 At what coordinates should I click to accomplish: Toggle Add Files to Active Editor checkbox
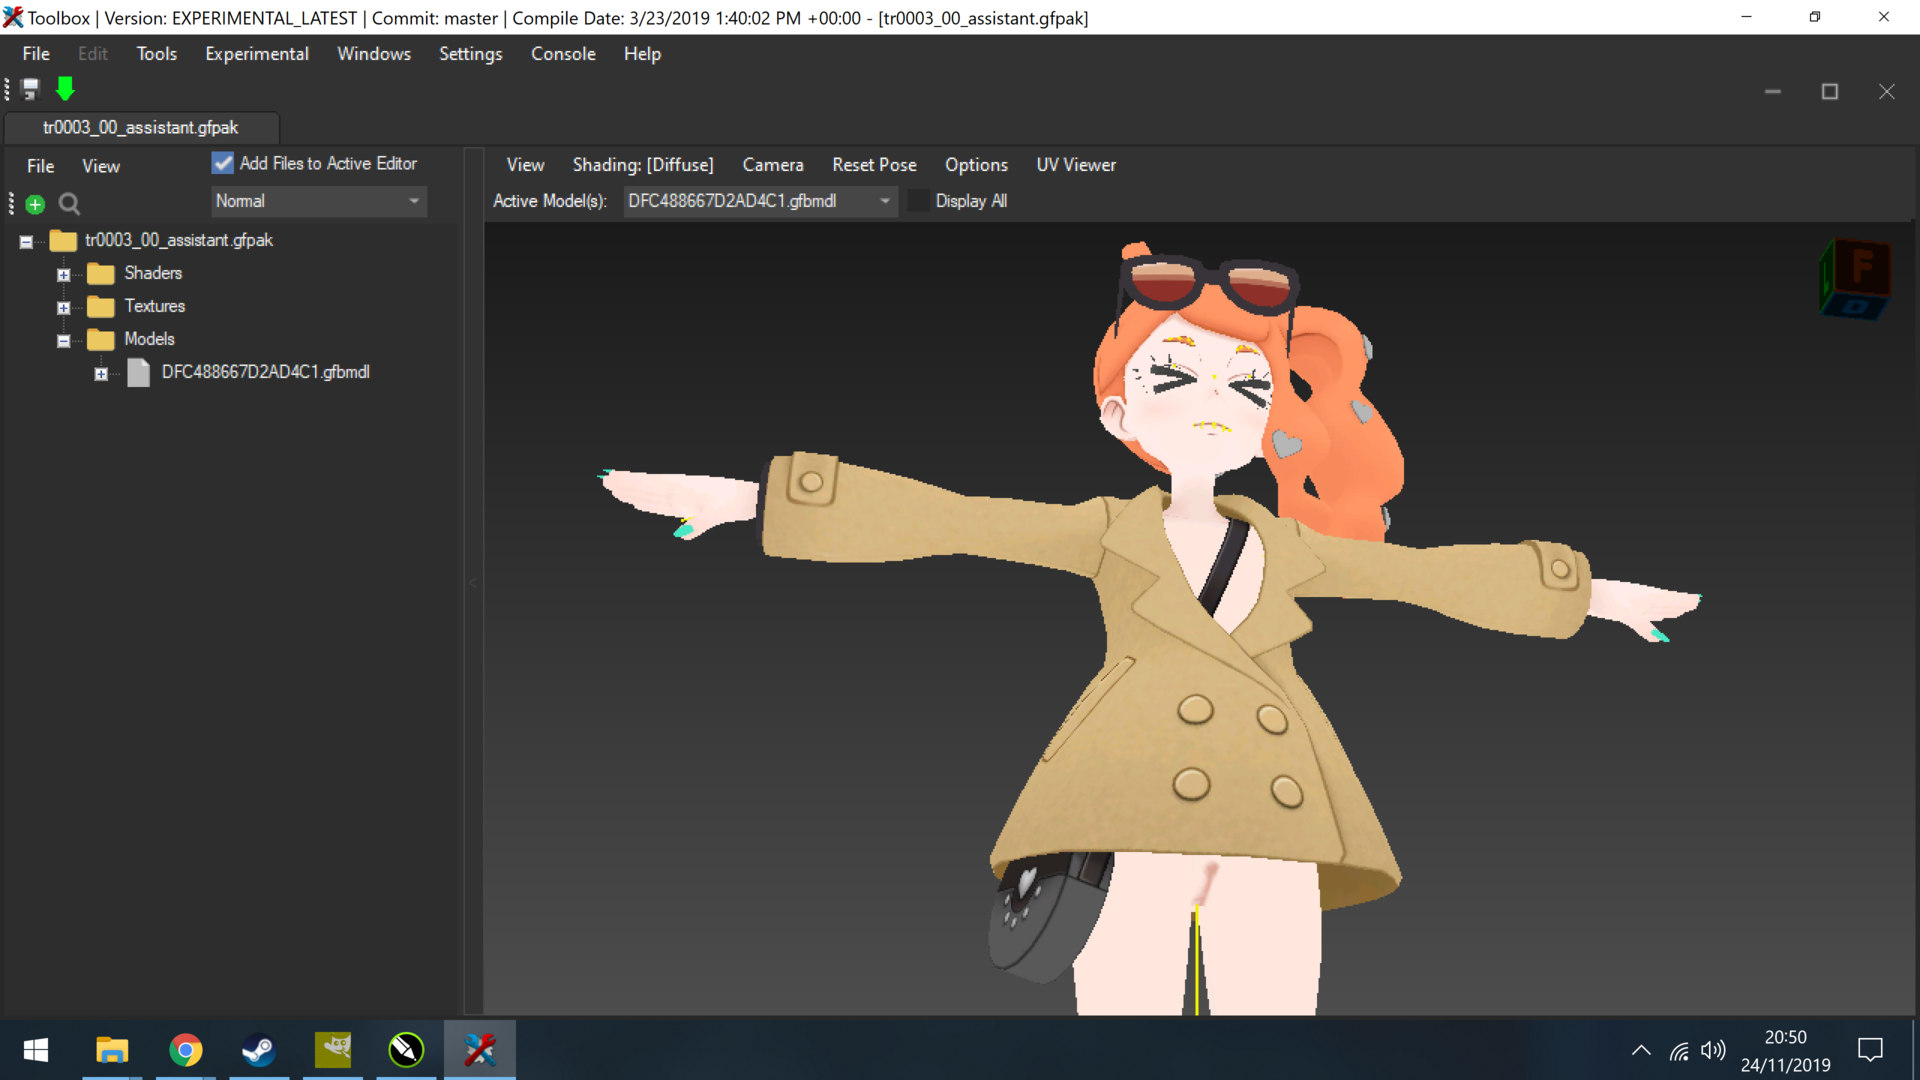223,163
